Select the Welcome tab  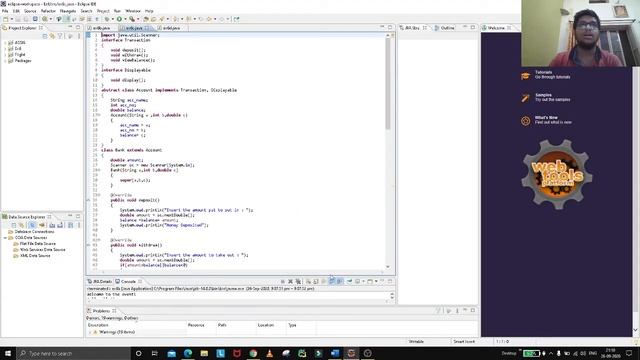click(496, 28)
